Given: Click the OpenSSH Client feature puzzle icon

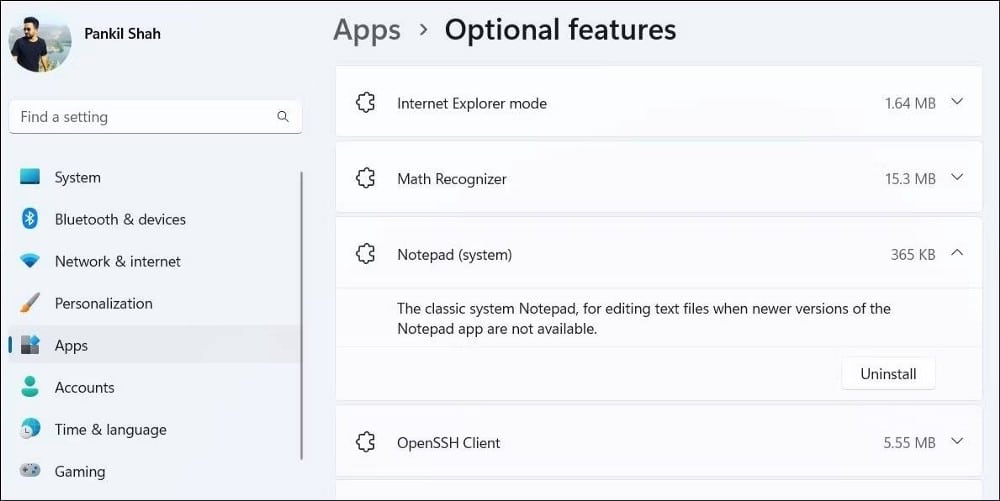Looking at the screenshot, I should point(366,442).
